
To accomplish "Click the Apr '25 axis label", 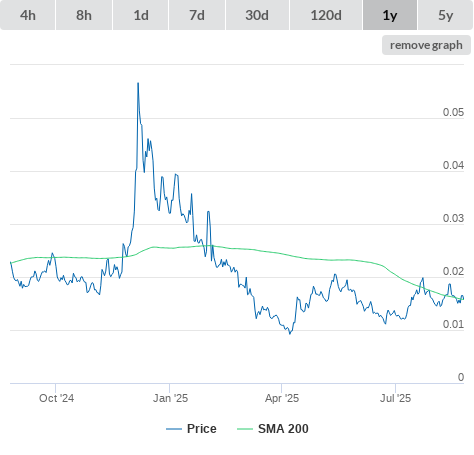I will [282, 398].
